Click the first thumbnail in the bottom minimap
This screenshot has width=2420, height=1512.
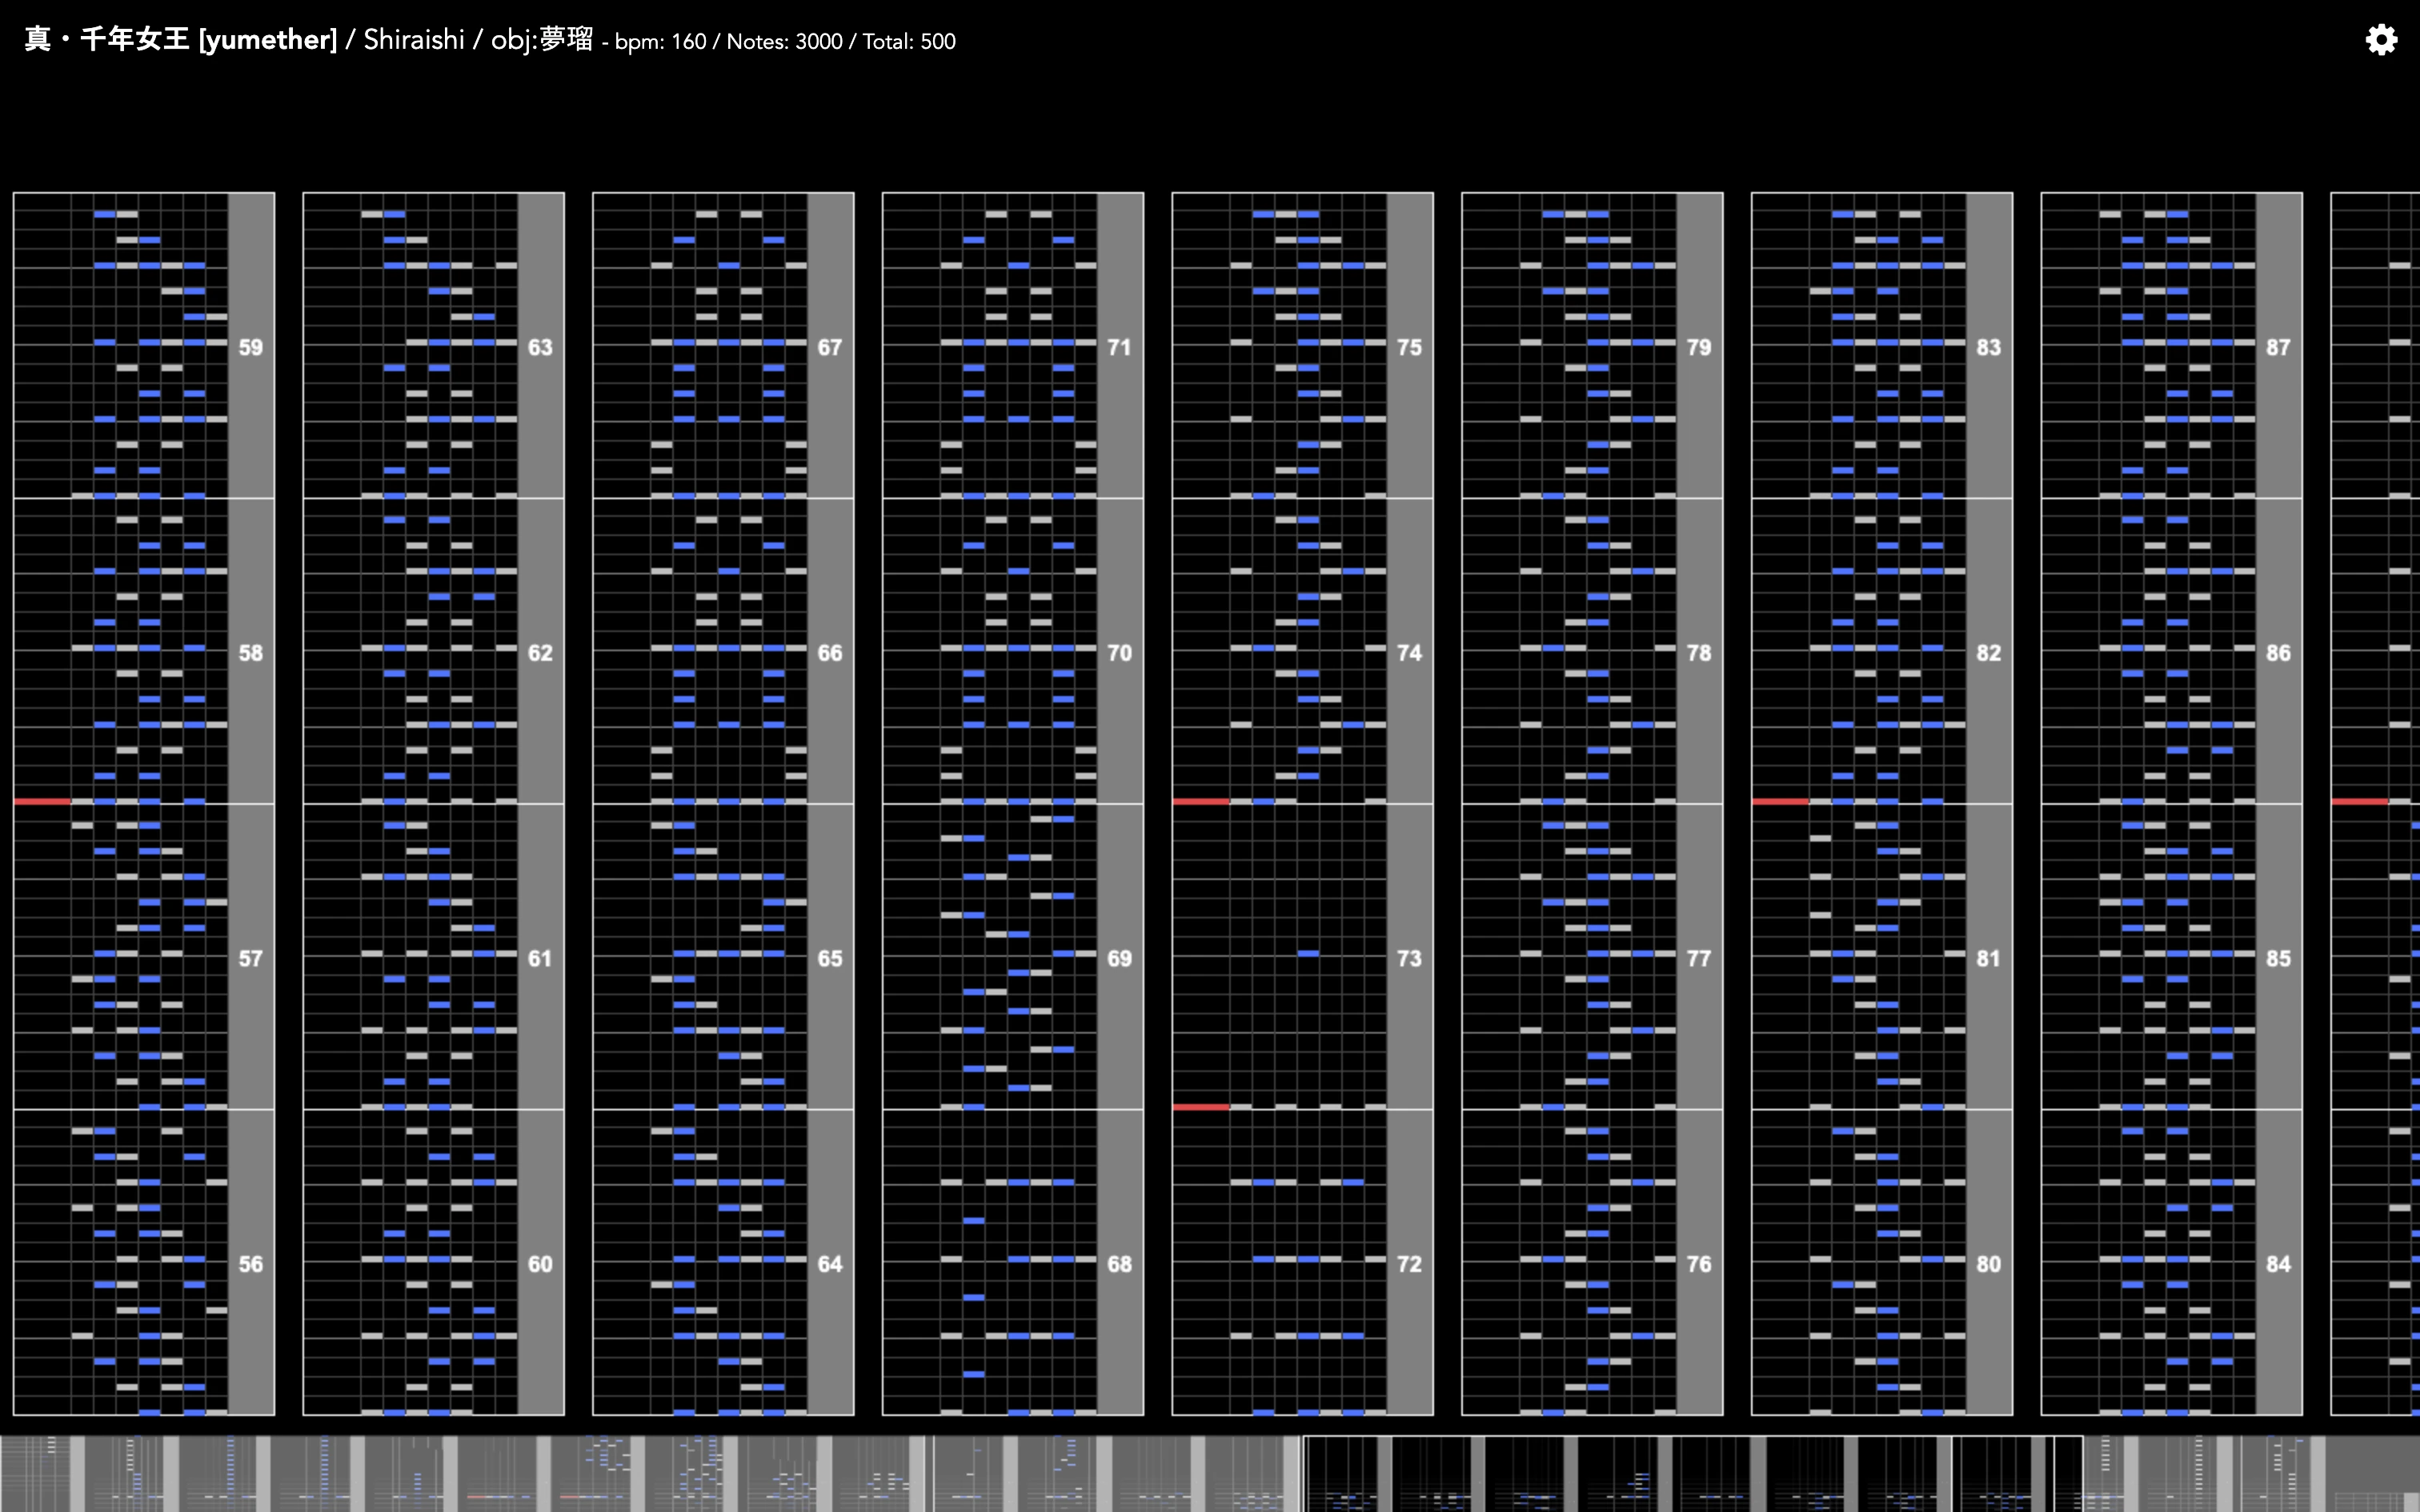[40, 1474]
